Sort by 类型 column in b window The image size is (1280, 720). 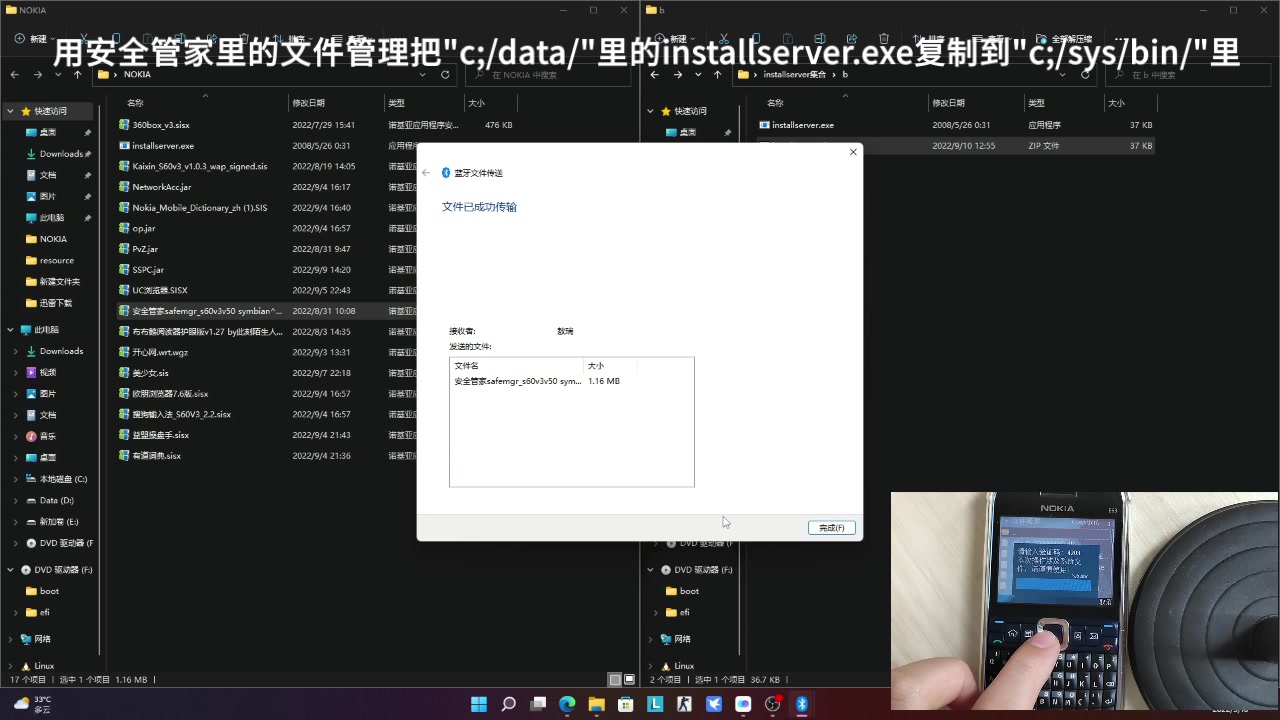point(1036,103)
